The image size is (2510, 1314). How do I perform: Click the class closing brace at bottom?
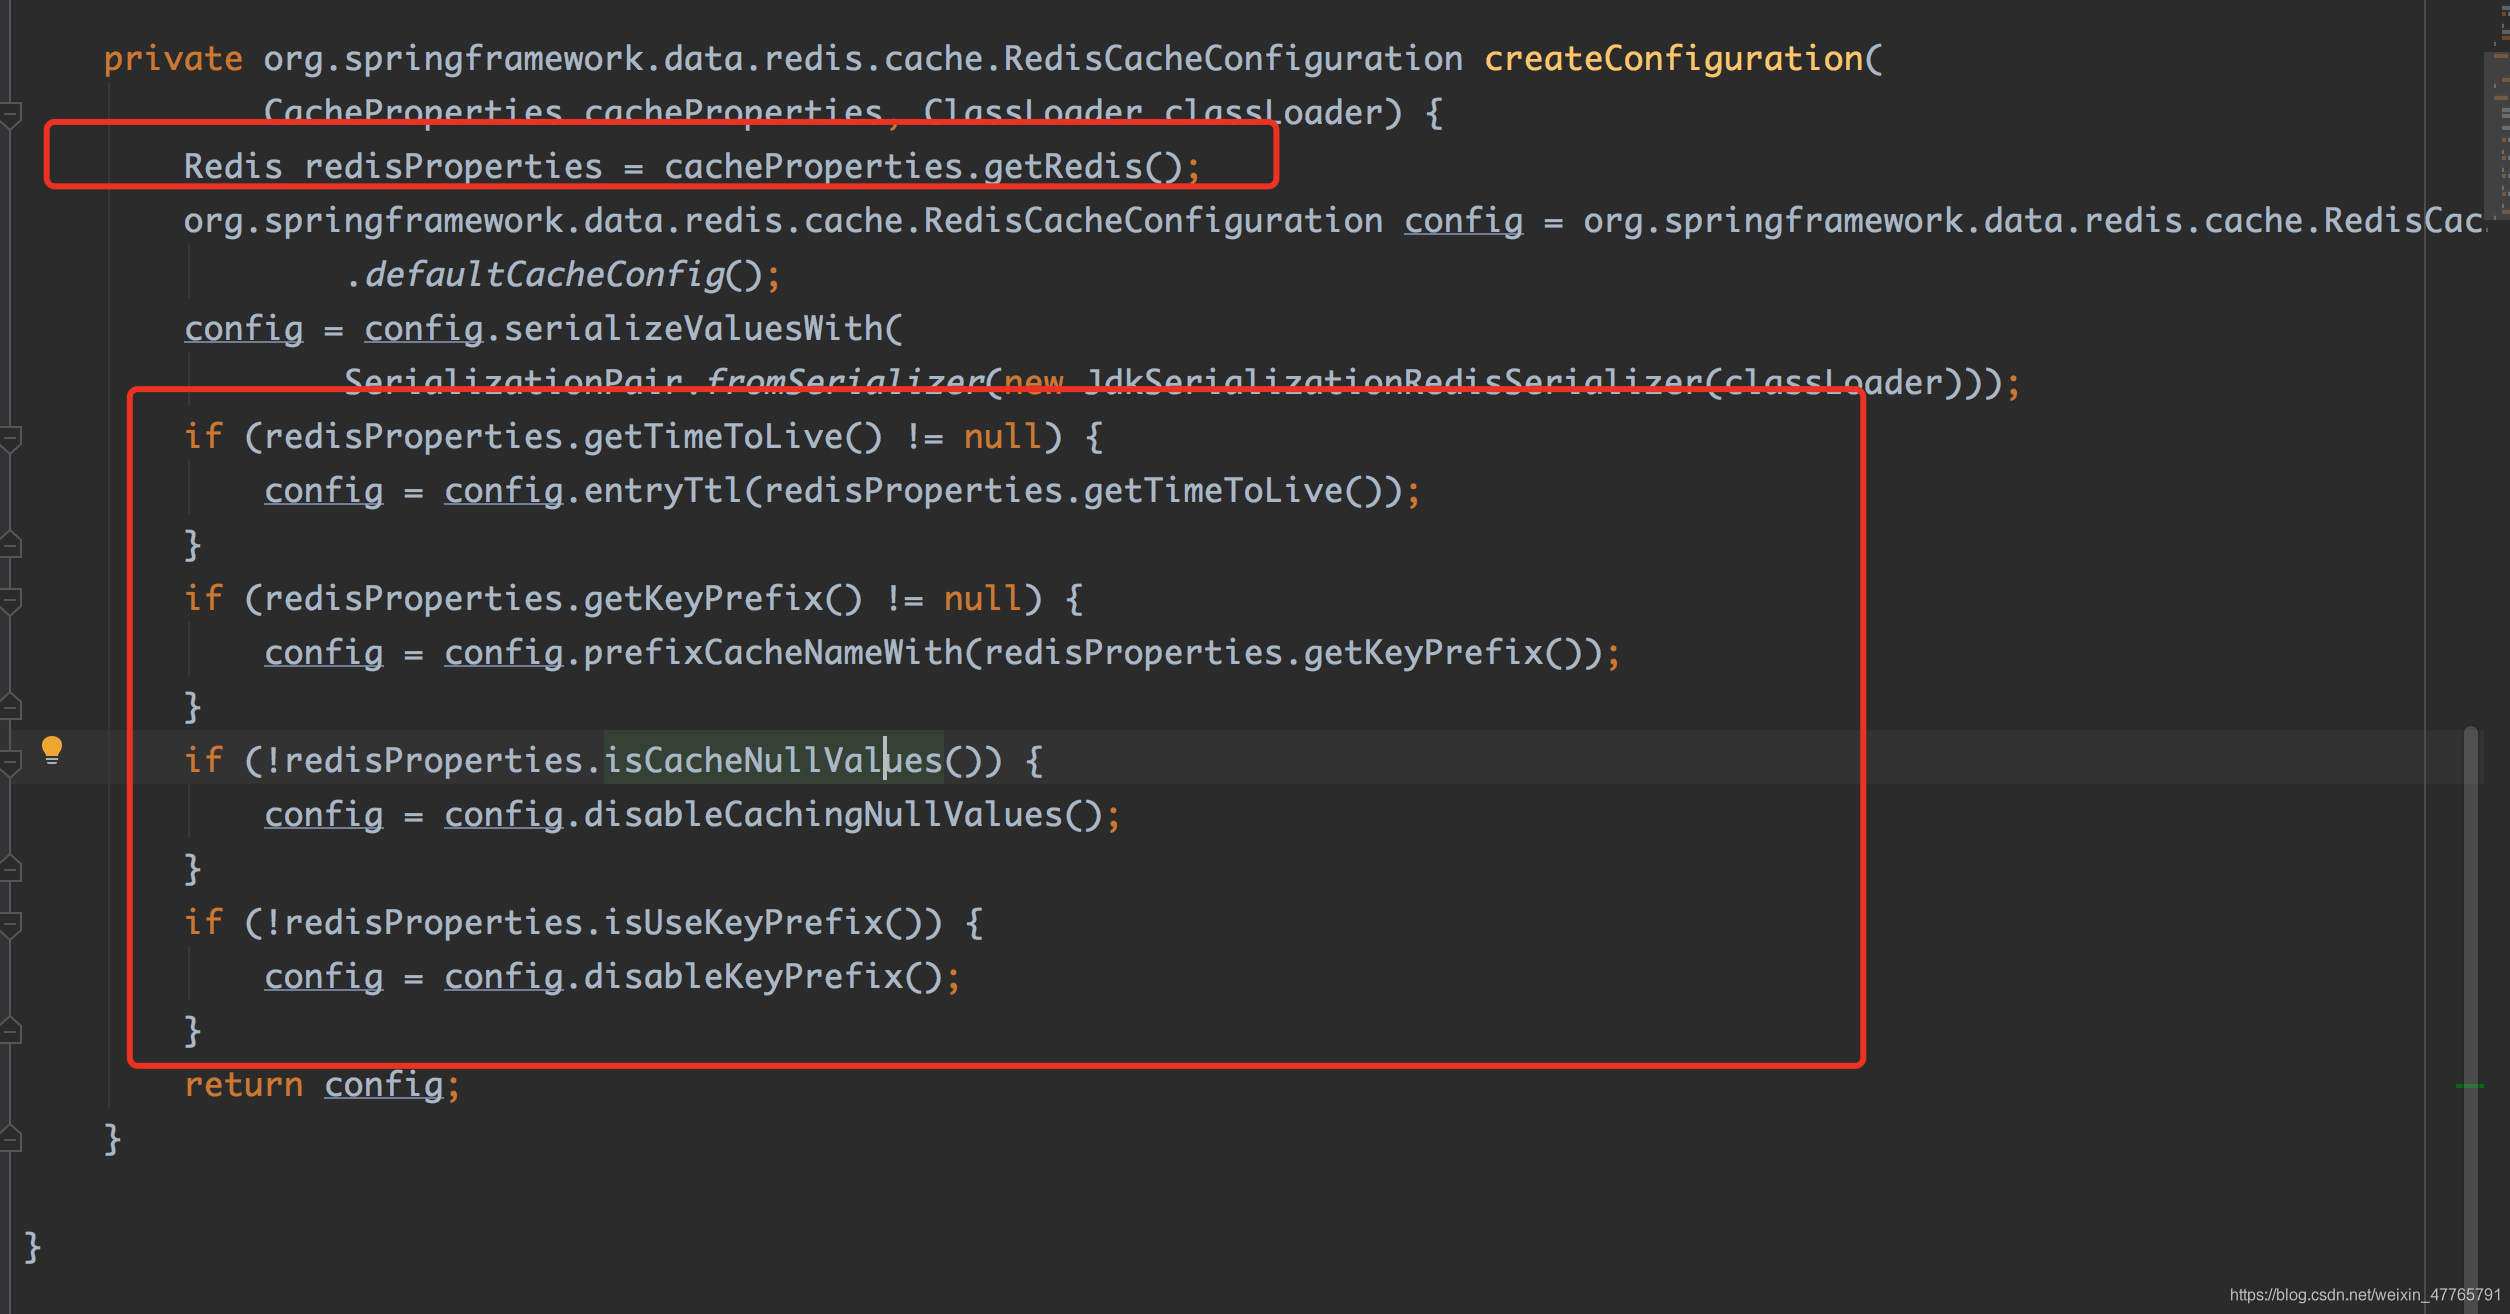click(32, 1246)
